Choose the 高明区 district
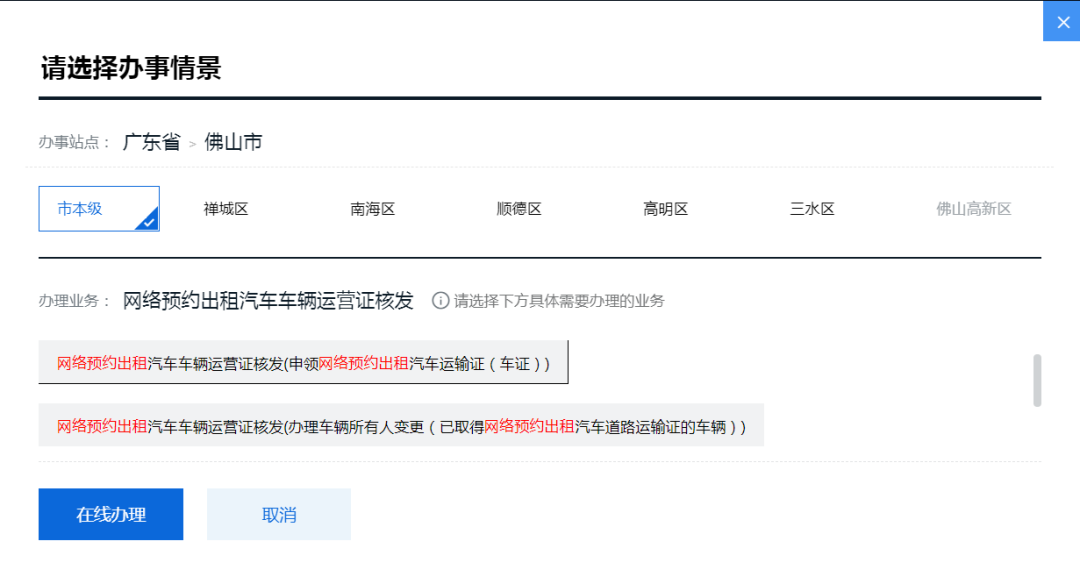 tap(665, 208)
